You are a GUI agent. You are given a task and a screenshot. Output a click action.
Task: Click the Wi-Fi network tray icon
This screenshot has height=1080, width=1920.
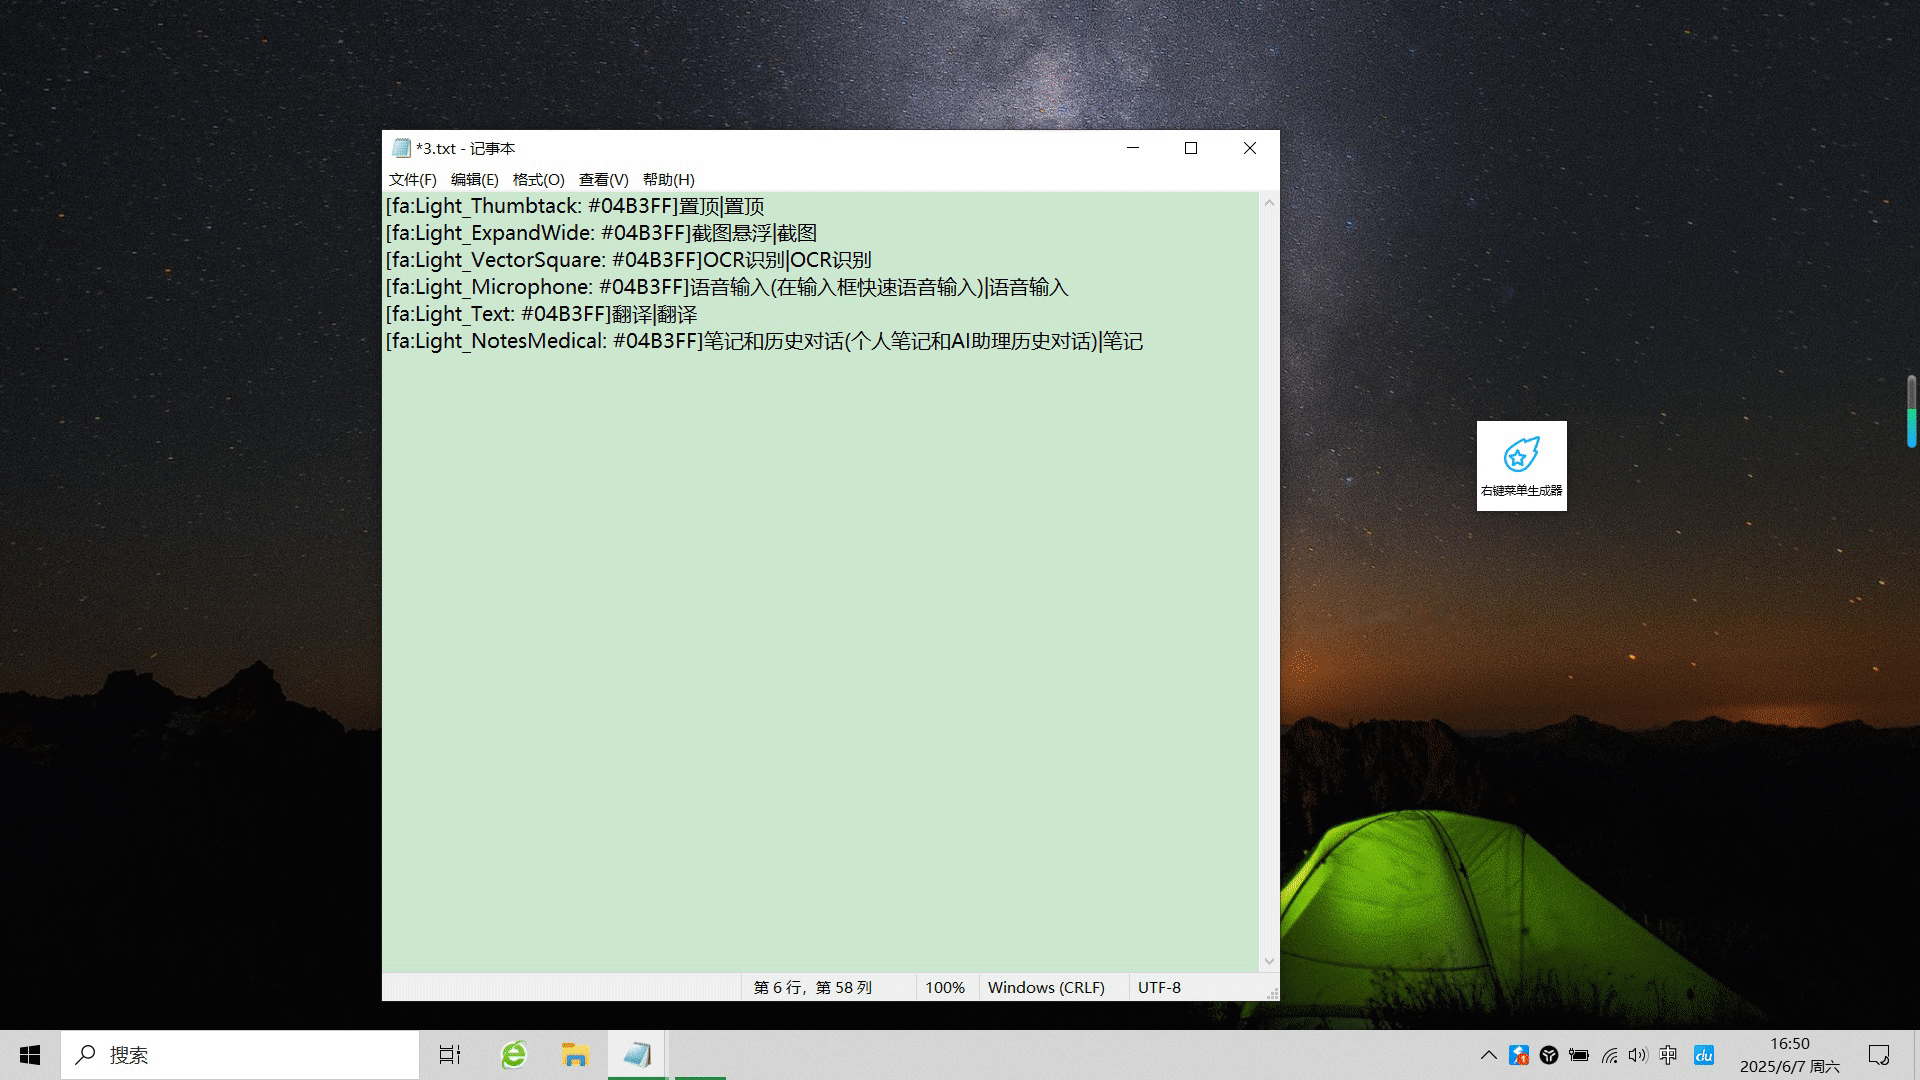1609,1055
